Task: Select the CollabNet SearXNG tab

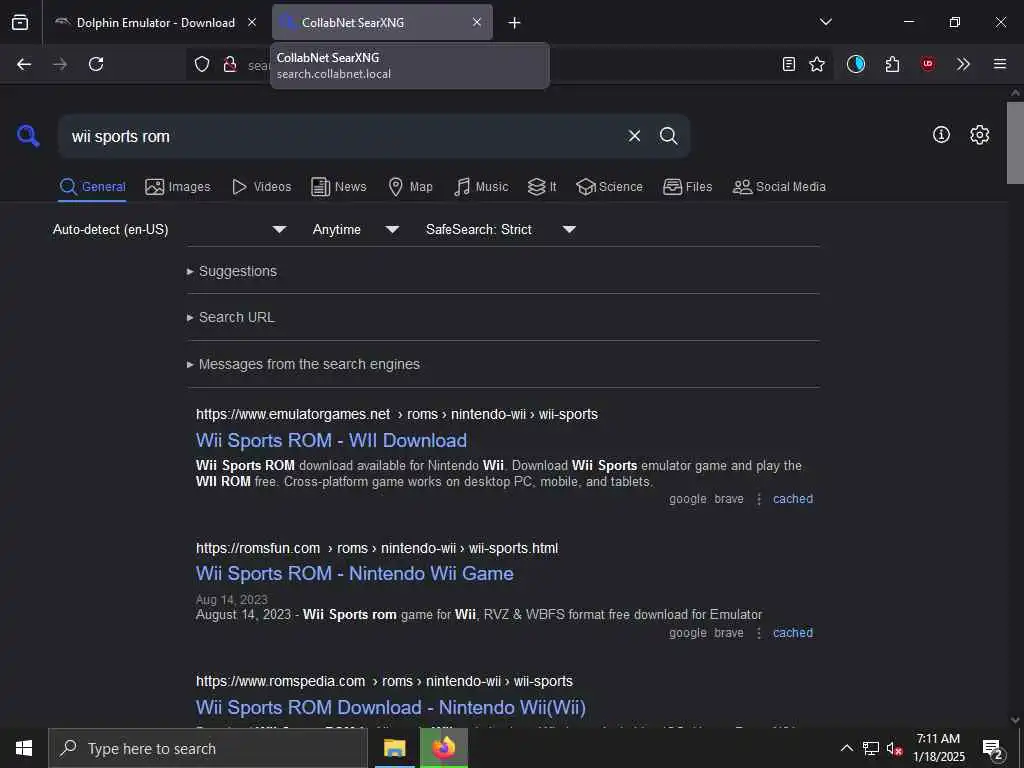Action: point(382,23)
